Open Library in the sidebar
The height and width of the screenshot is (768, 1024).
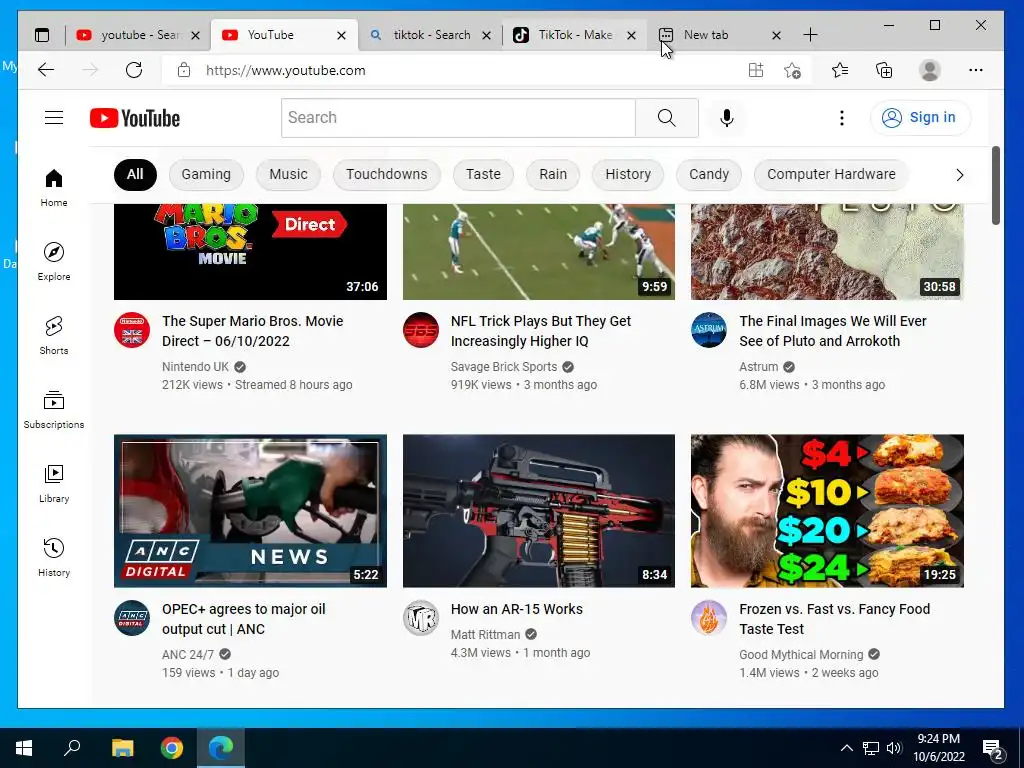tap(54, 483)
